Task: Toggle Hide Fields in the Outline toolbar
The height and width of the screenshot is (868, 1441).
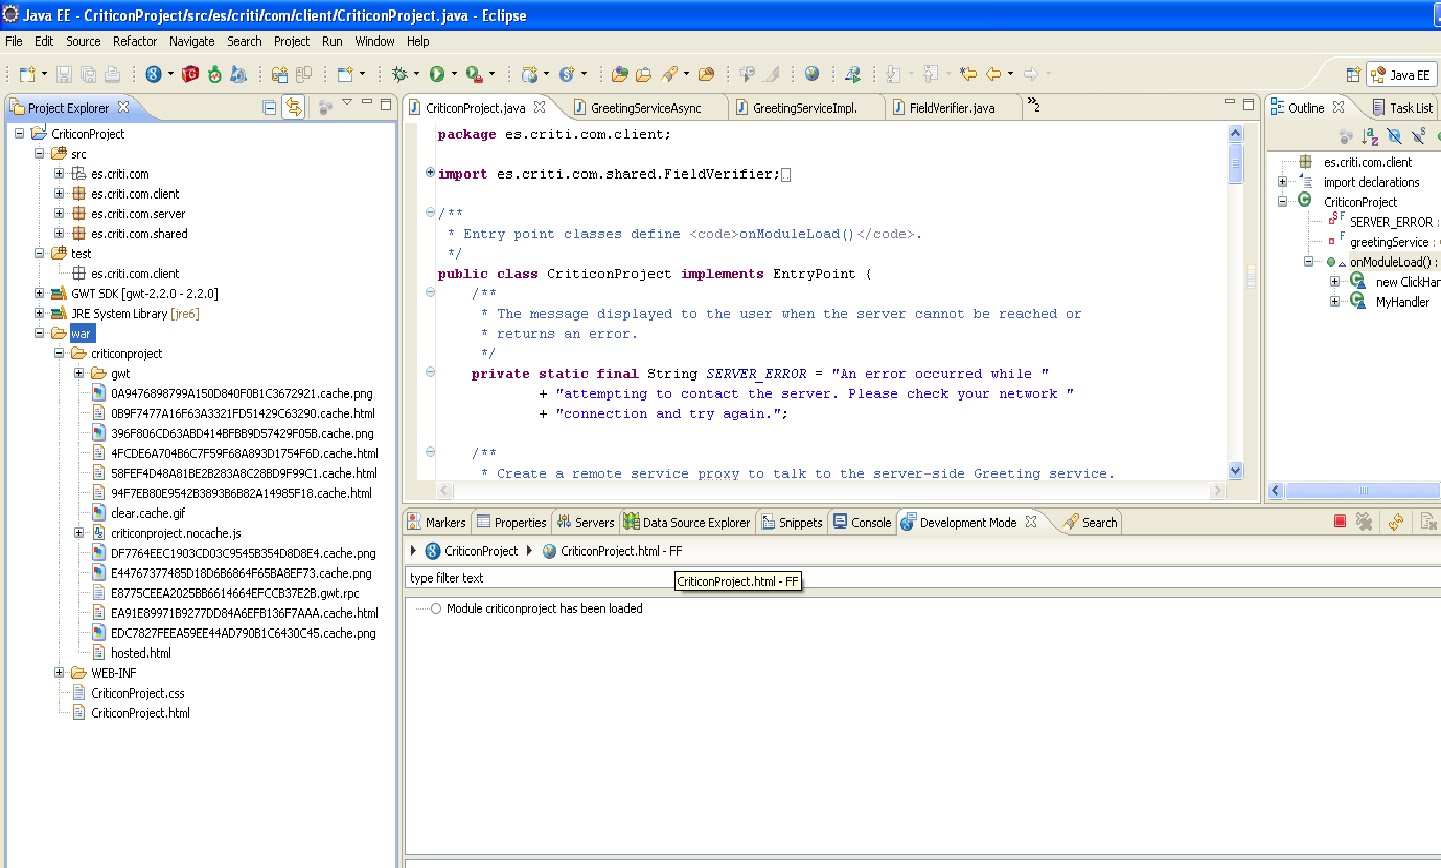Action: (x=1395, y=137)
